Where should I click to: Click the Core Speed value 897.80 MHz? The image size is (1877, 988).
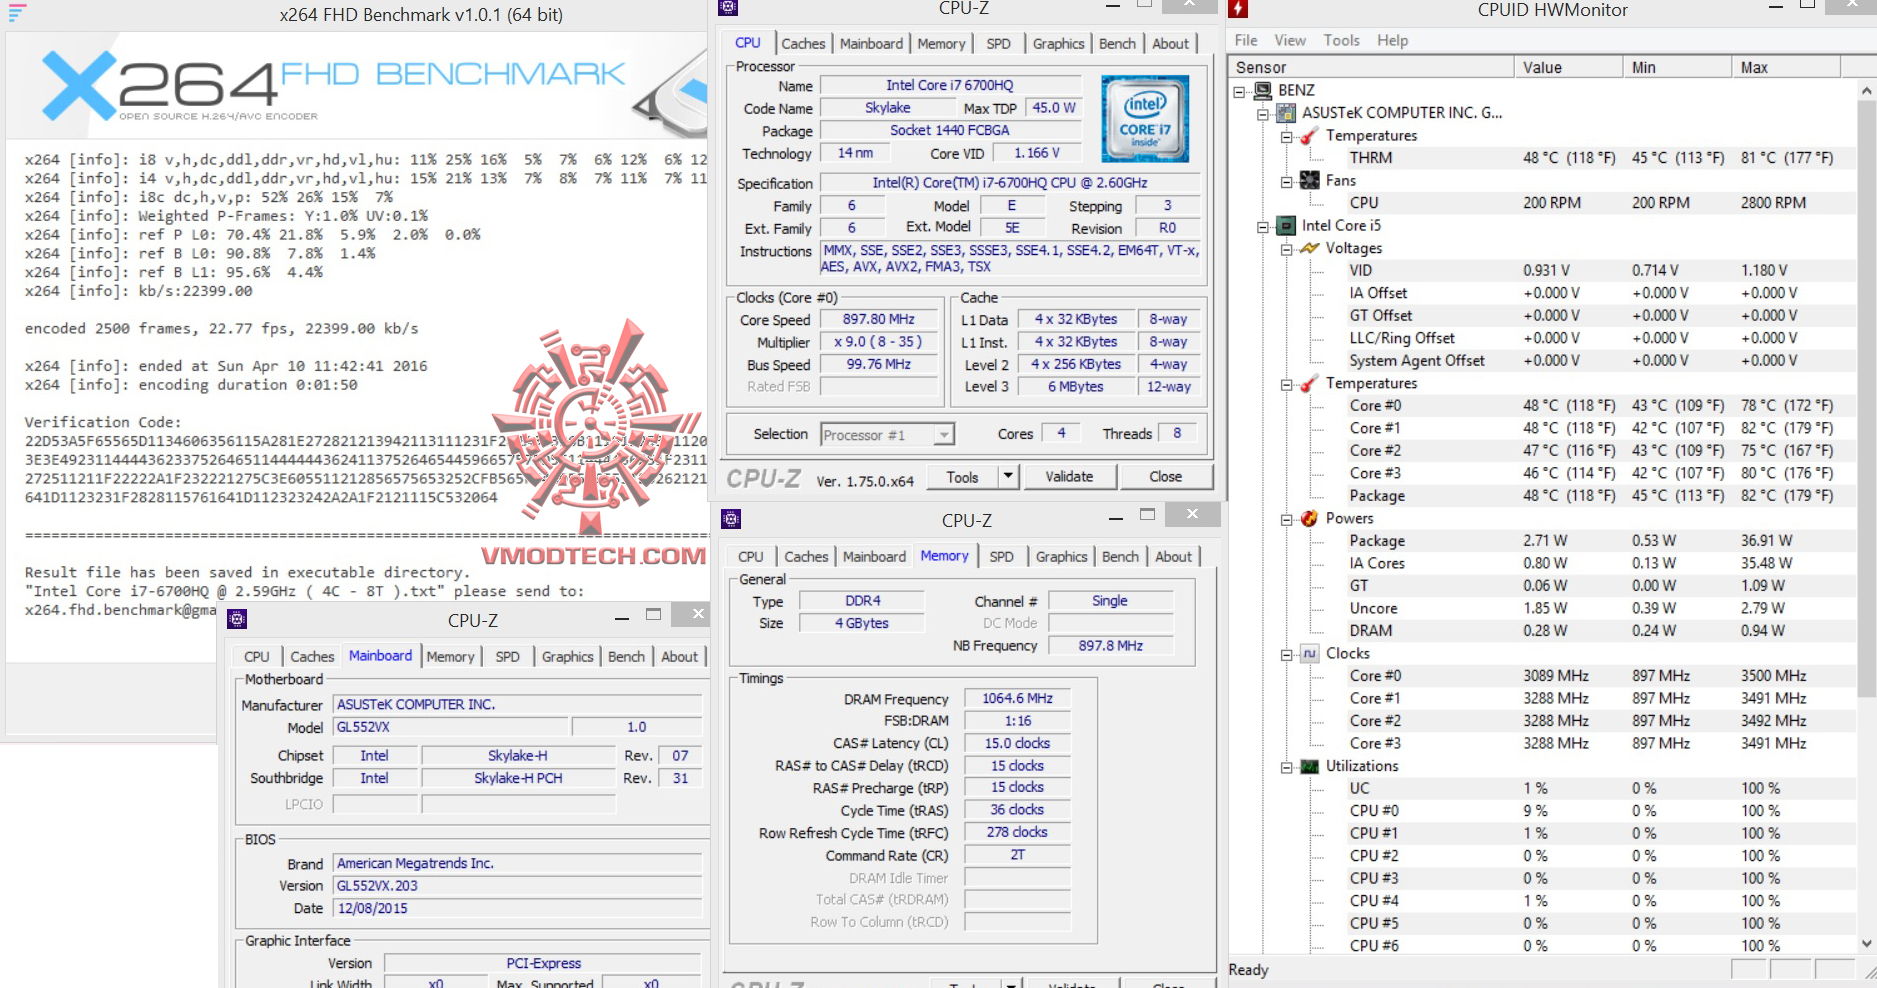click(x=878, y=320)
